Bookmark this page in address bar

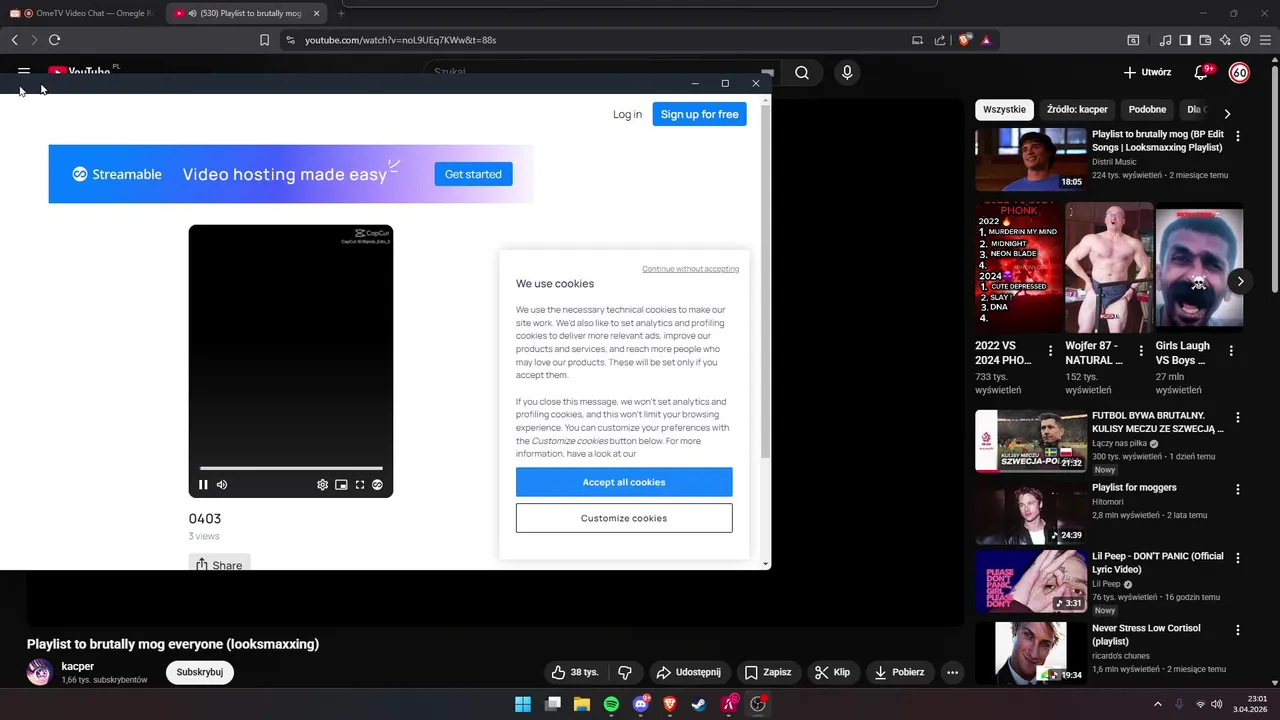(264, 40)
